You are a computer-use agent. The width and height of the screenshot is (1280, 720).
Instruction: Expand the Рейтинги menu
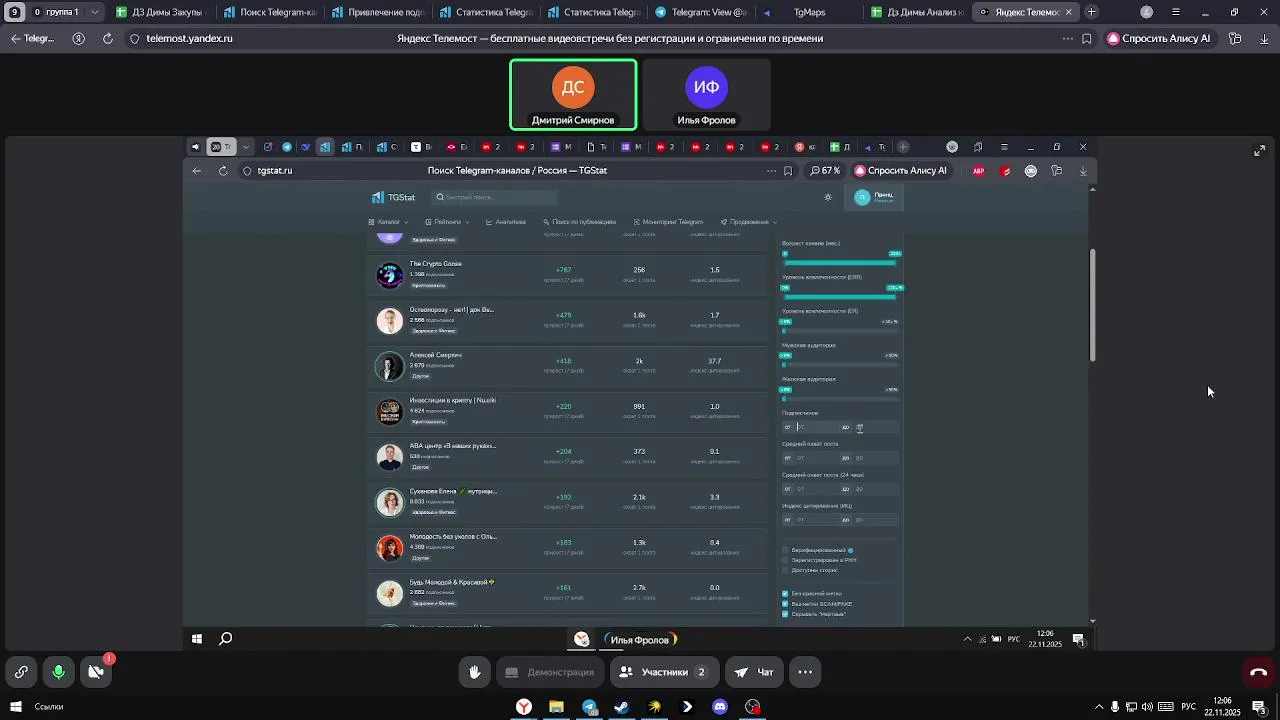pos(447,222)
